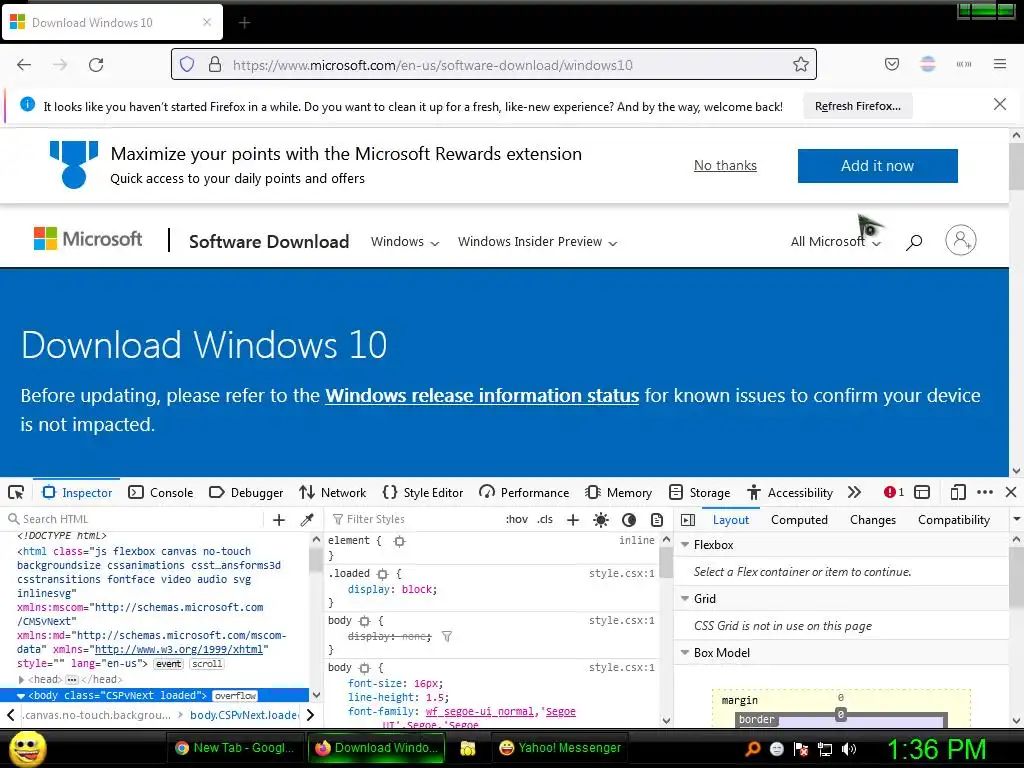
Task: Open the Compatibility sidebar tab
Action: [x=953, y=520]
